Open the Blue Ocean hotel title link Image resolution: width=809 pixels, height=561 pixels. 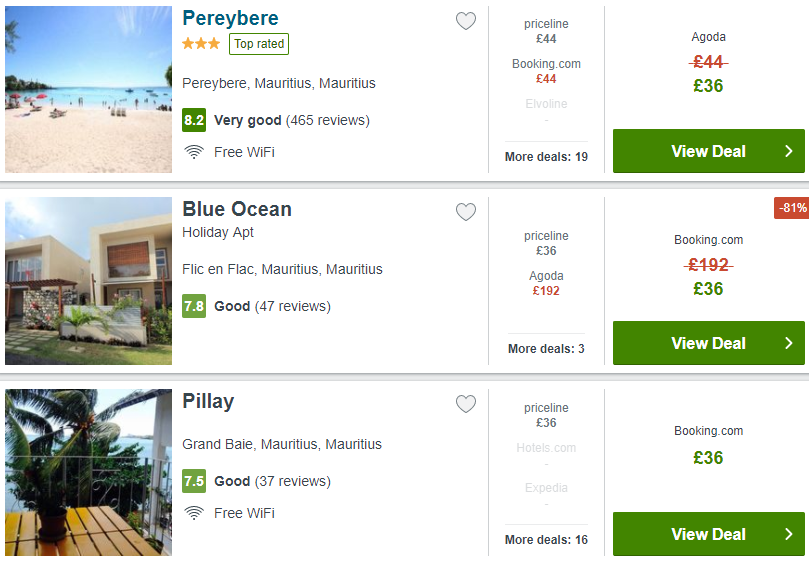237,210
